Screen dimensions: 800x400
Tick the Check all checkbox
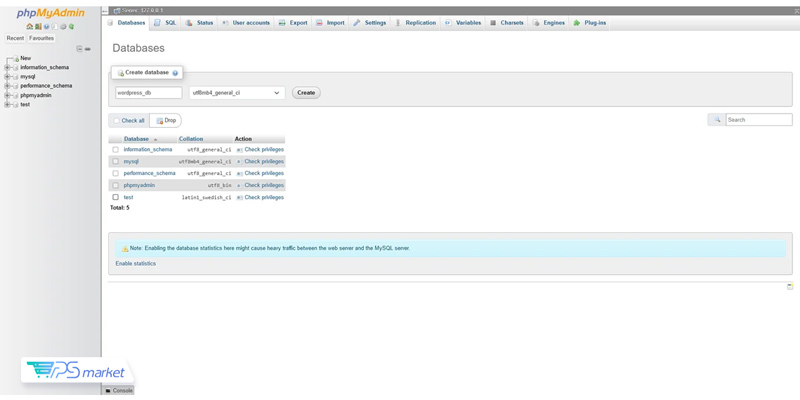tap(117, 121)
